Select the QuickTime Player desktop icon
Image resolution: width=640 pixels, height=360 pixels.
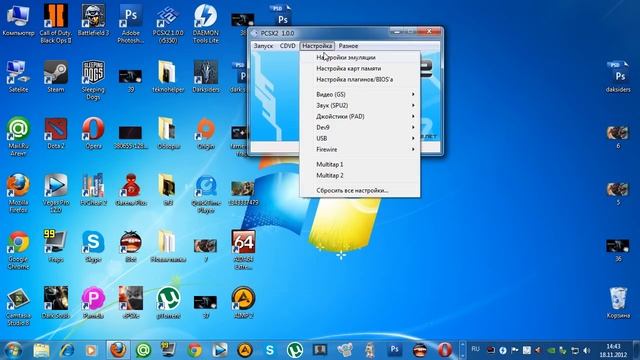[x=206, y=194]
